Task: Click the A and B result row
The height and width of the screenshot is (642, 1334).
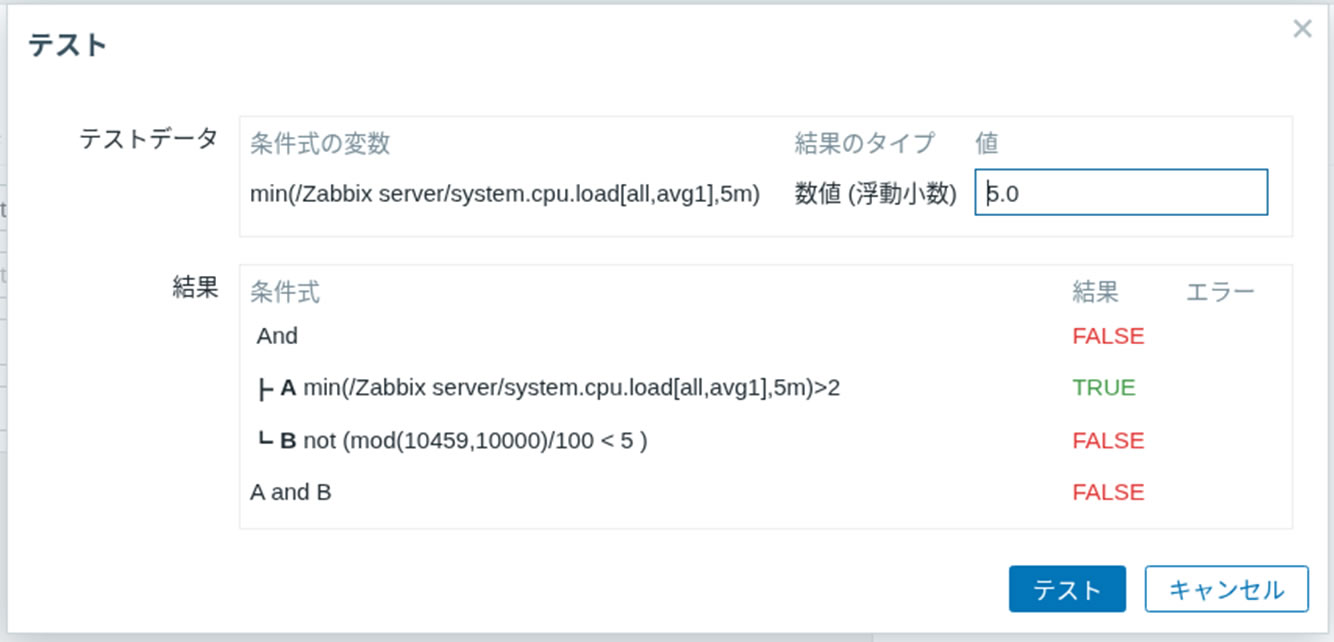Action: pos(290,491)
